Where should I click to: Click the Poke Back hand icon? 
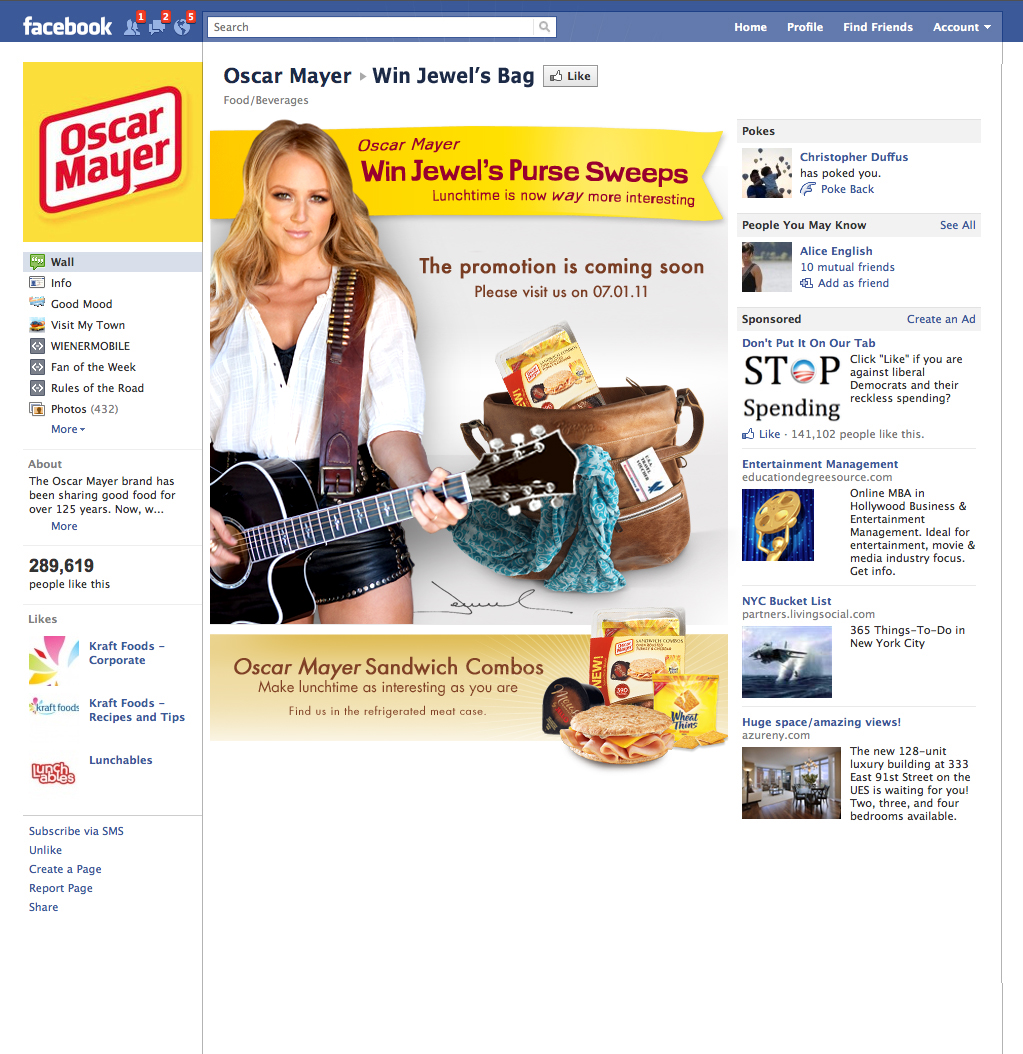807,190
